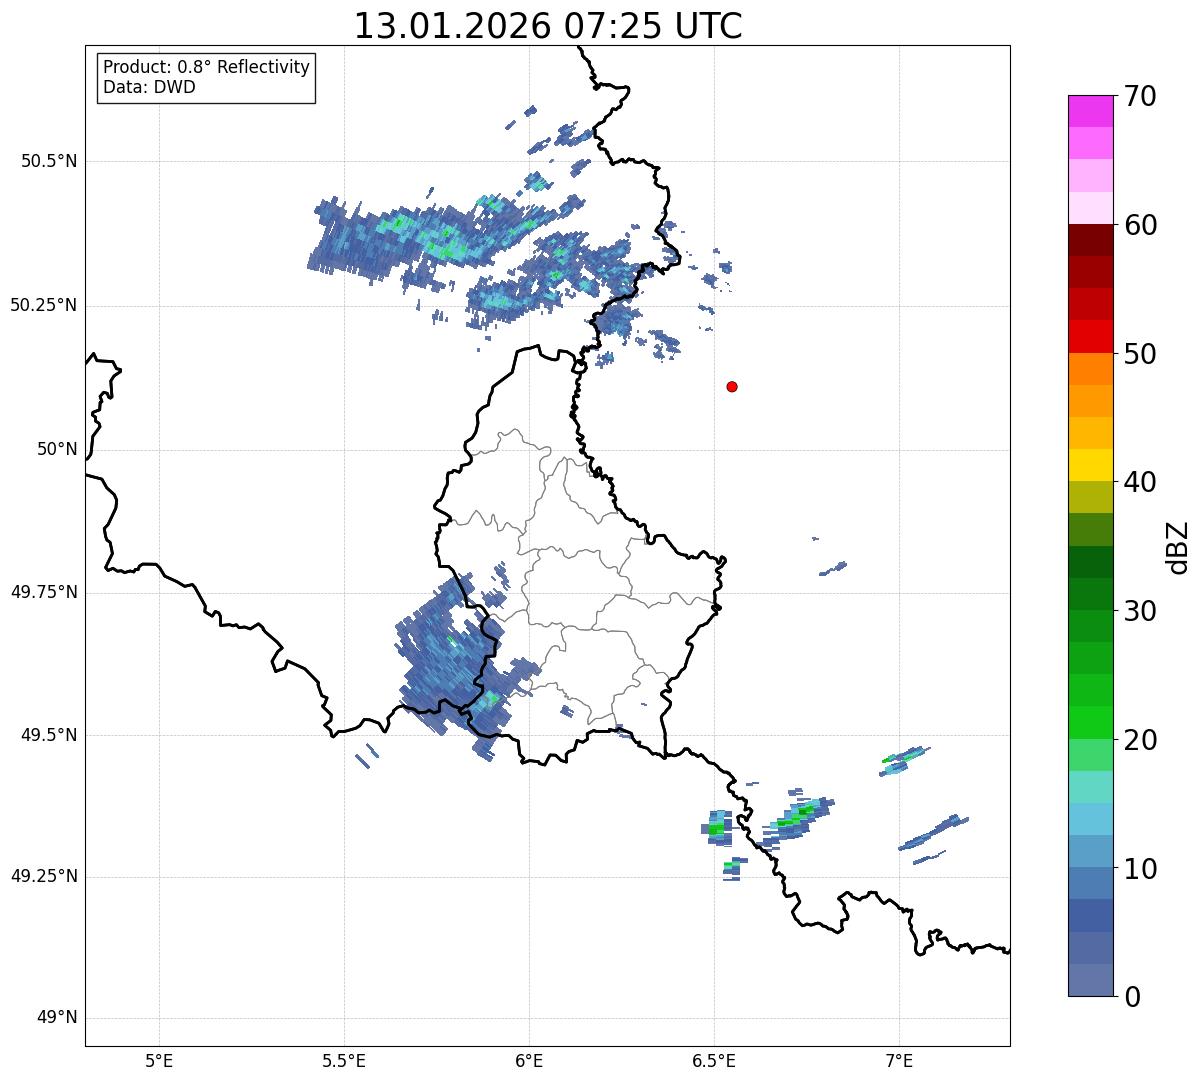Click the "Data: DWD" legend line

coord(149,87)
